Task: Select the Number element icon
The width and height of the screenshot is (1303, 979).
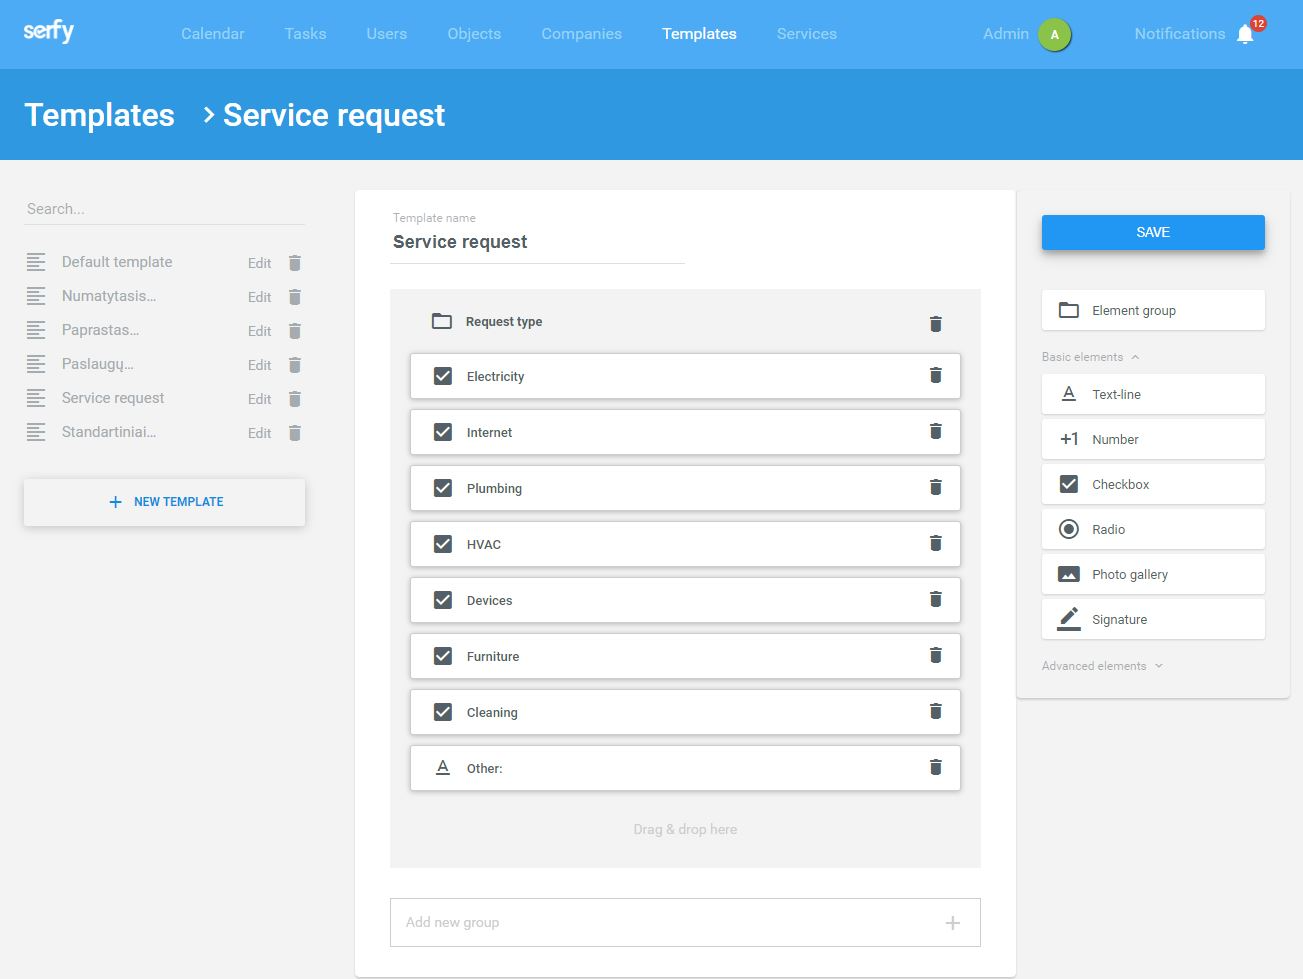Action: point(1068,439)
